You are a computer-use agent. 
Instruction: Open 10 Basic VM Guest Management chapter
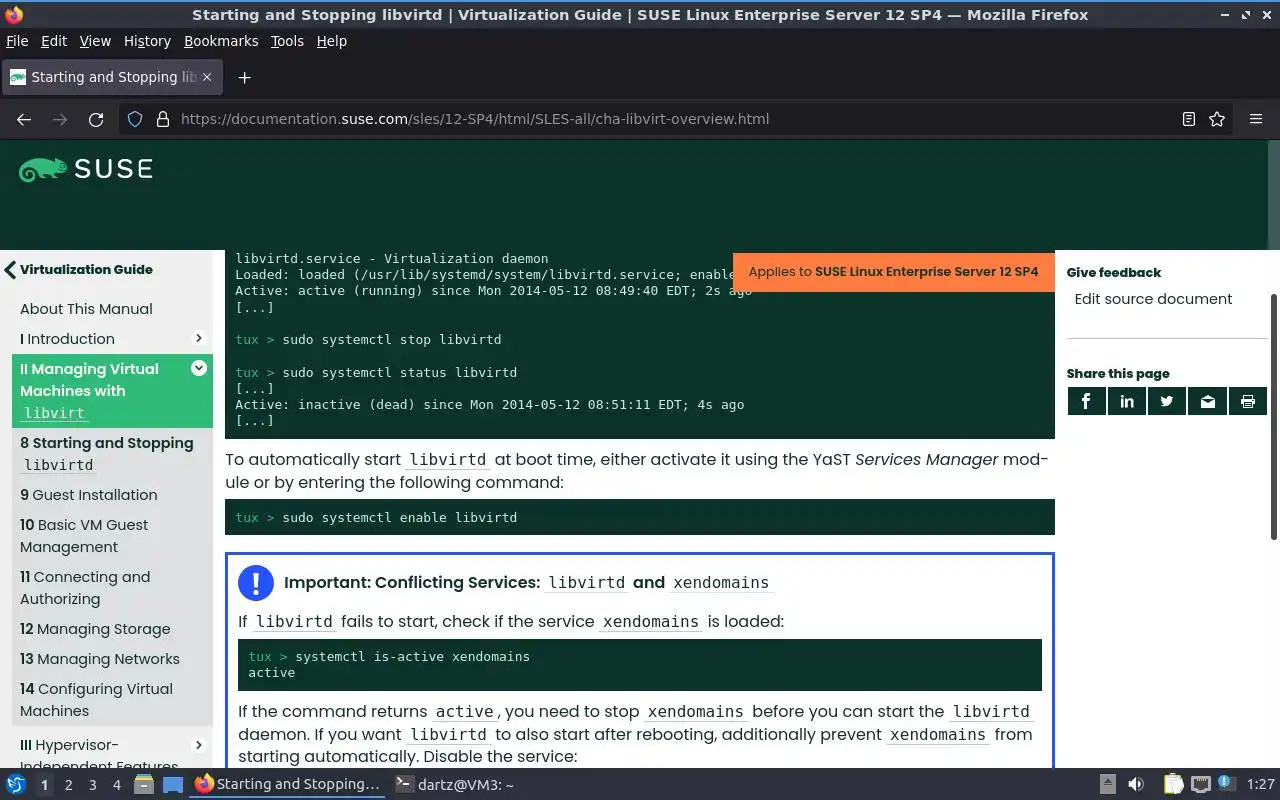84,536
